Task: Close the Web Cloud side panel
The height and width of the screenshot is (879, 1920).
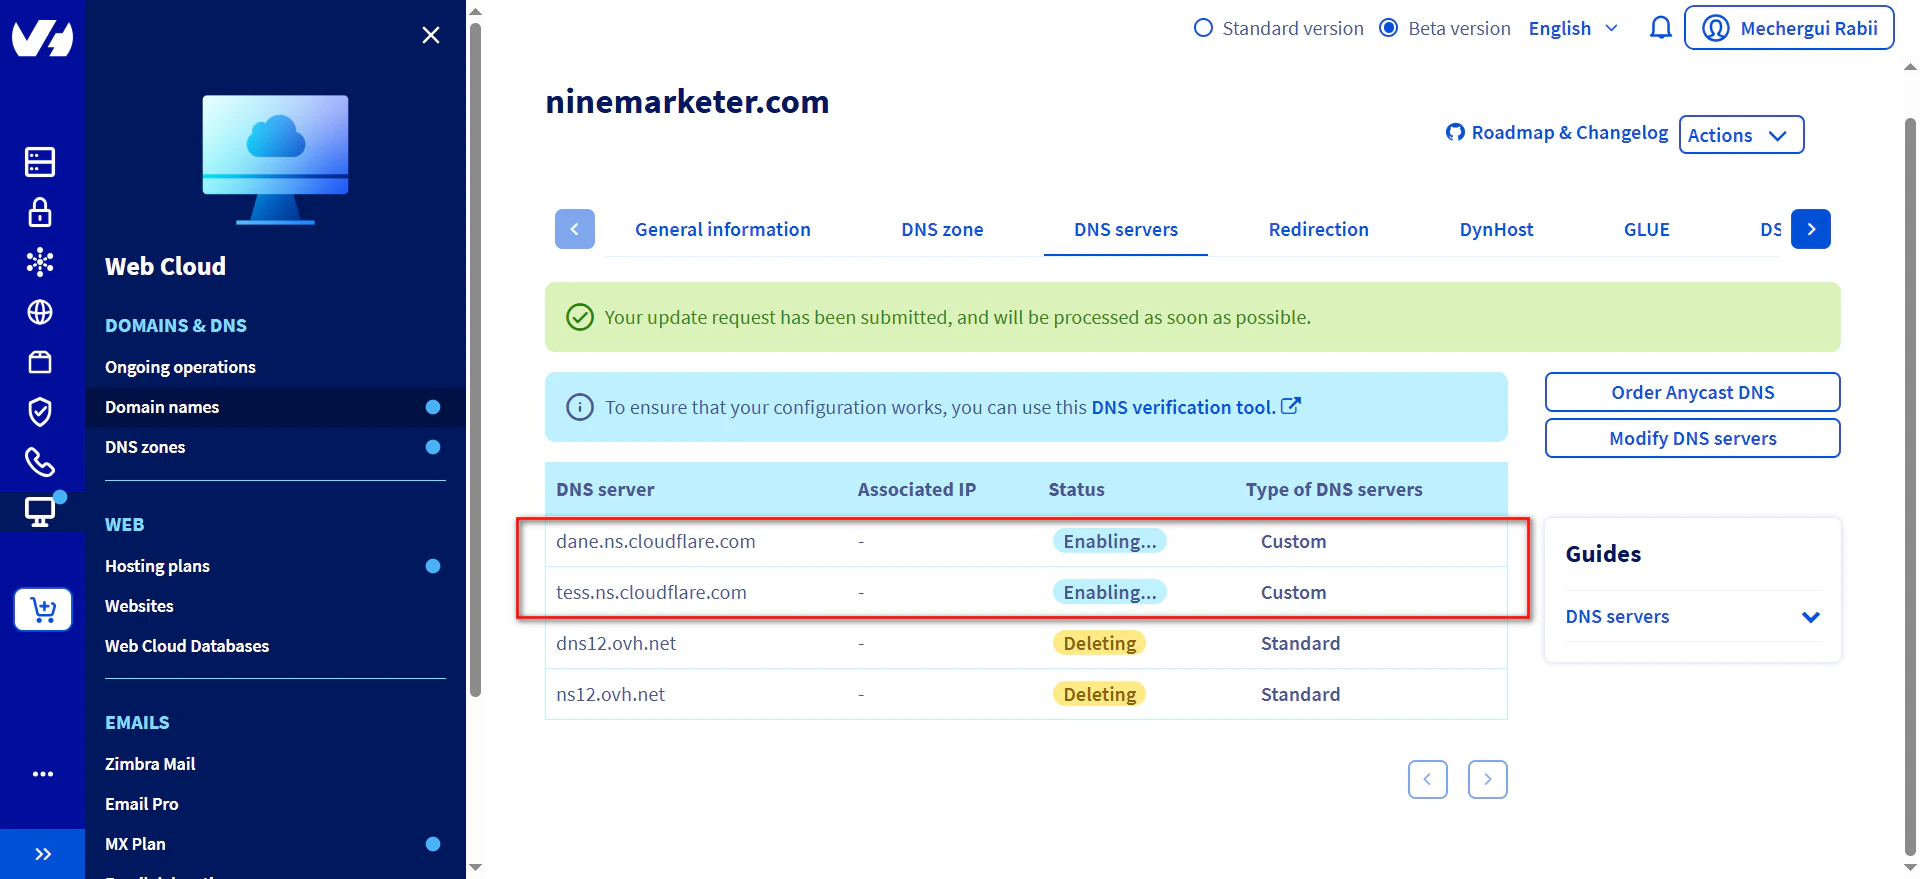Action: click(x=431, y=35)
